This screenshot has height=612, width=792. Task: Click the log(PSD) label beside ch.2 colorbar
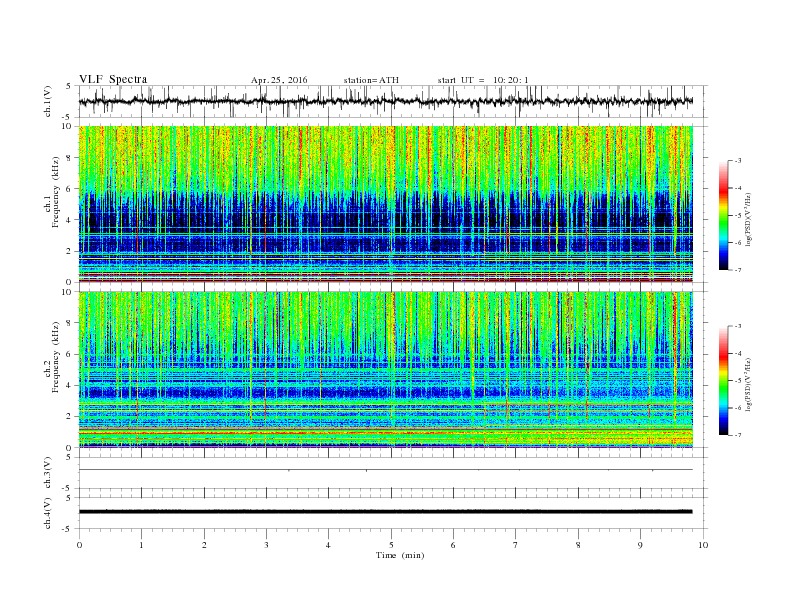point(749,384)
